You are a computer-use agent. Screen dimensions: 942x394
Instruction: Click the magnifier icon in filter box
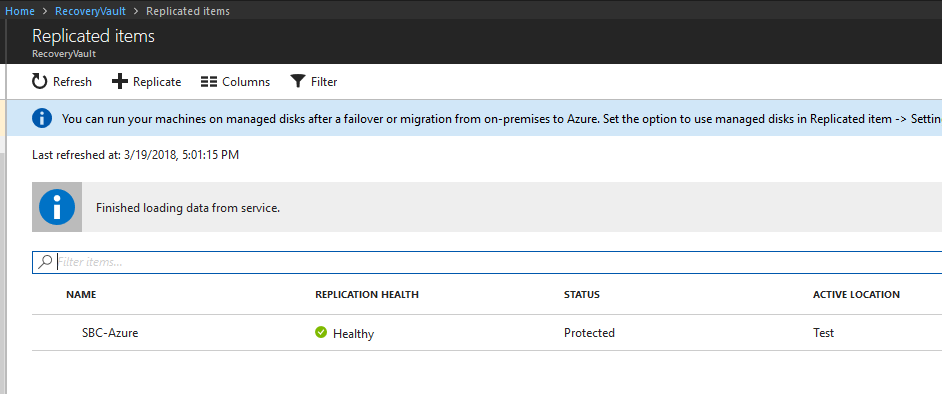[x=45, y=262]
